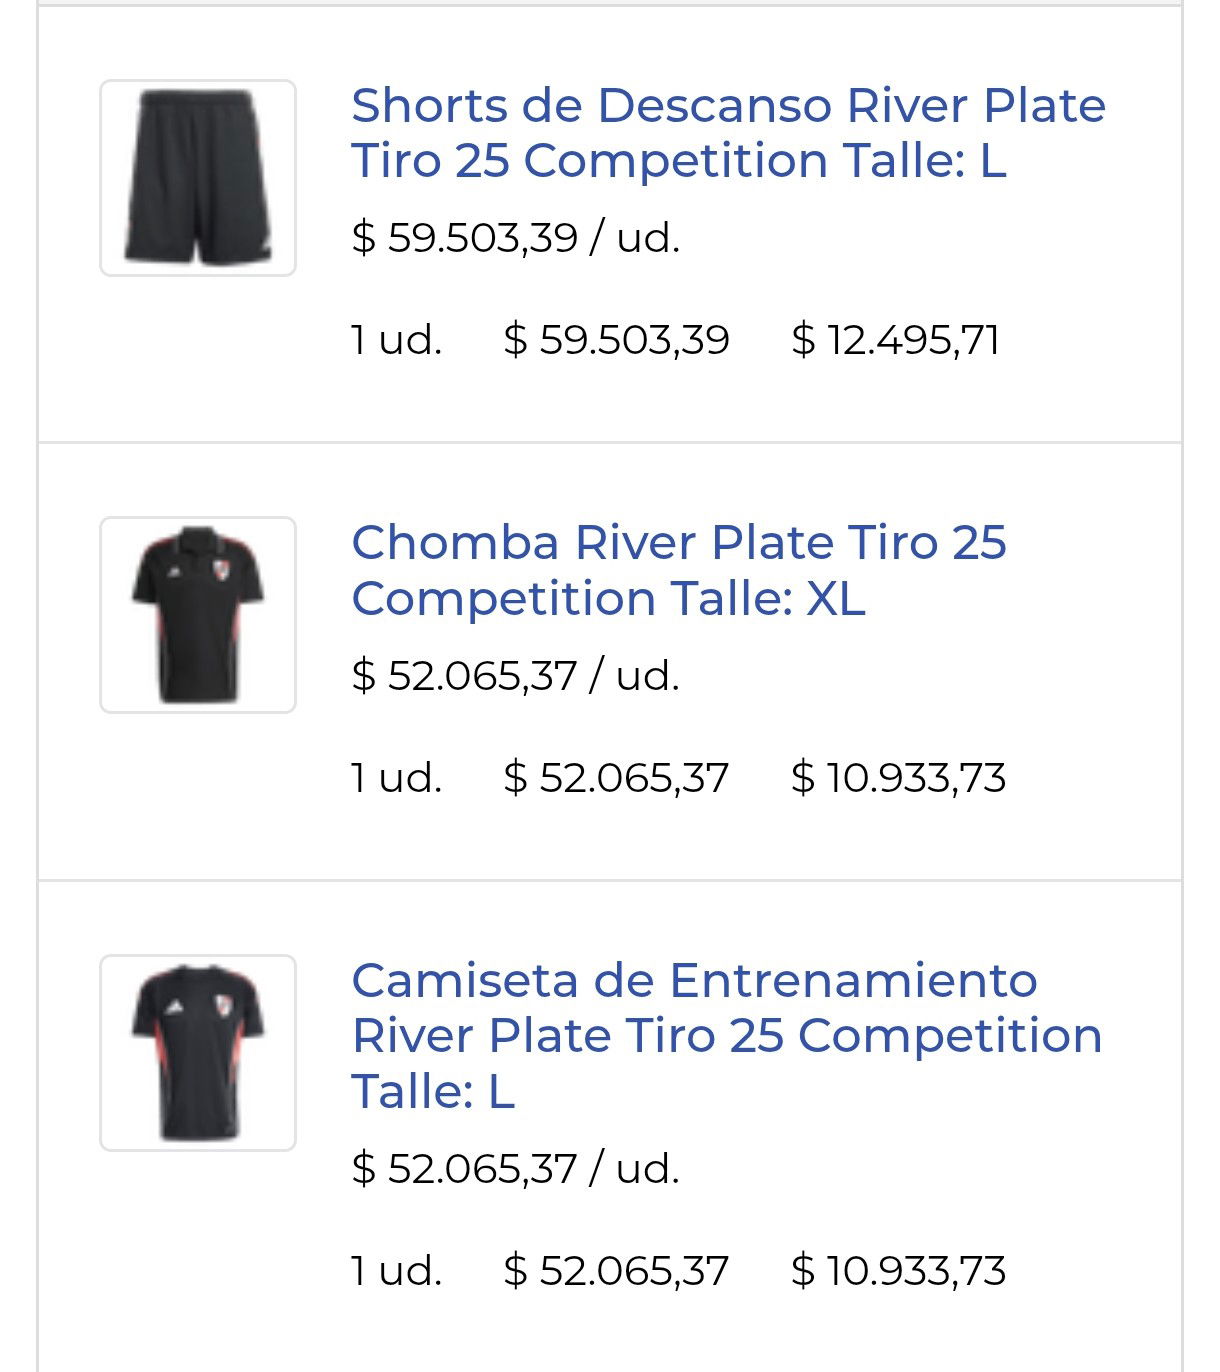Click the Chomba tax amount $ 10.933,73
1220x1372 pixels.
tap(898, 778)
